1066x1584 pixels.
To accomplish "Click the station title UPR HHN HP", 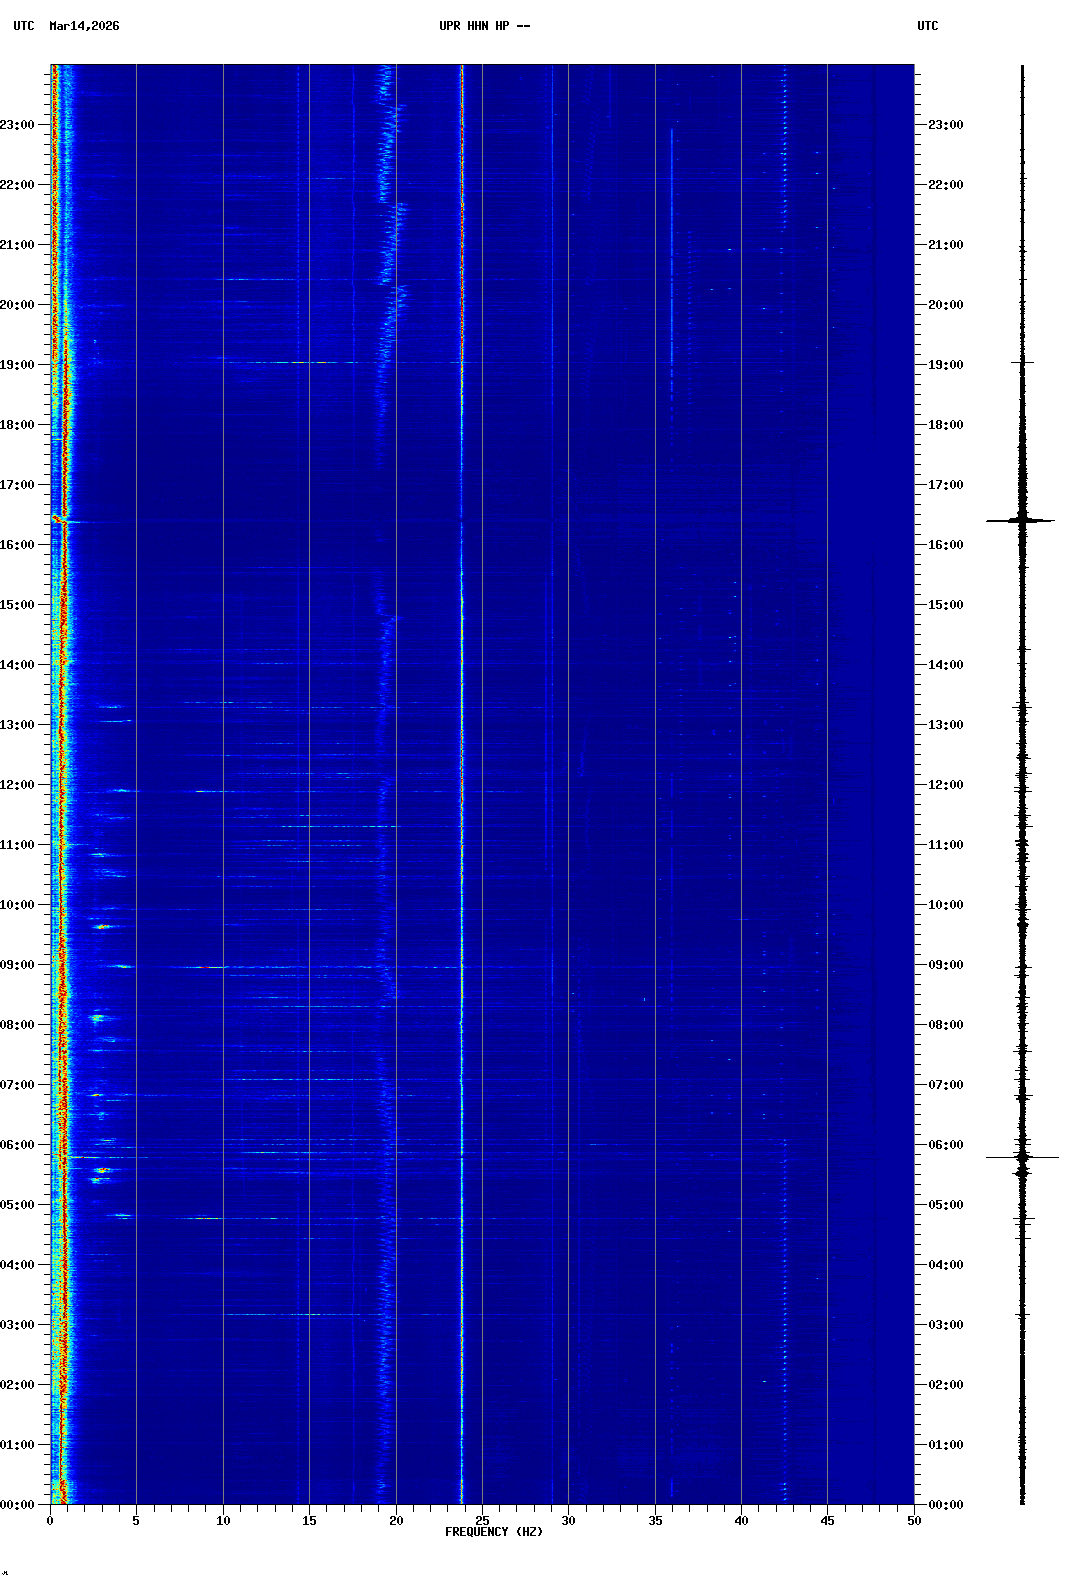I will 484,26.
